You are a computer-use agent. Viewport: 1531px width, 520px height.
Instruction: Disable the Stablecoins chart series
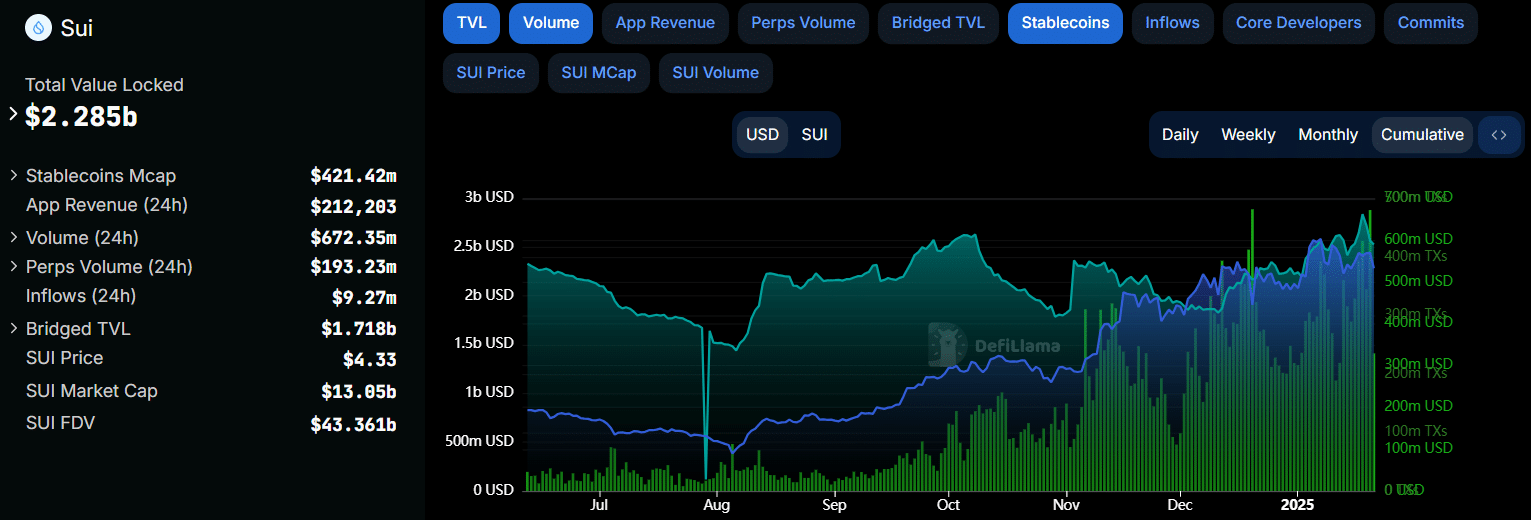point(1065,23)
